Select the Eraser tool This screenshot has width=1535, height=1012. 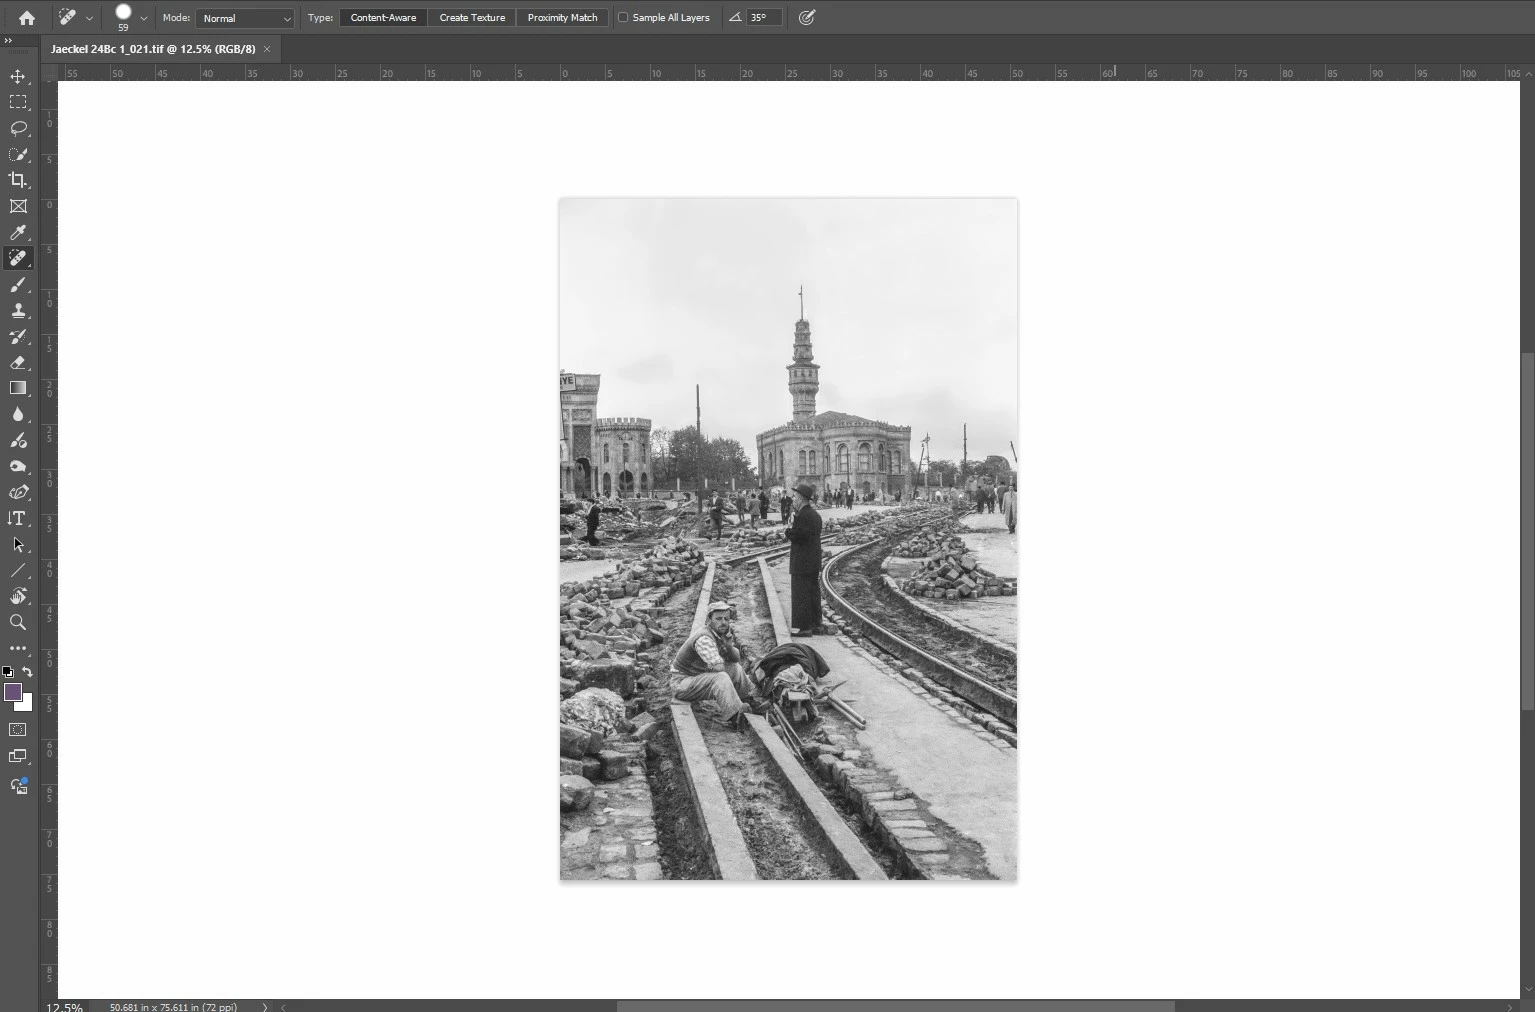[x=18, y=363]
